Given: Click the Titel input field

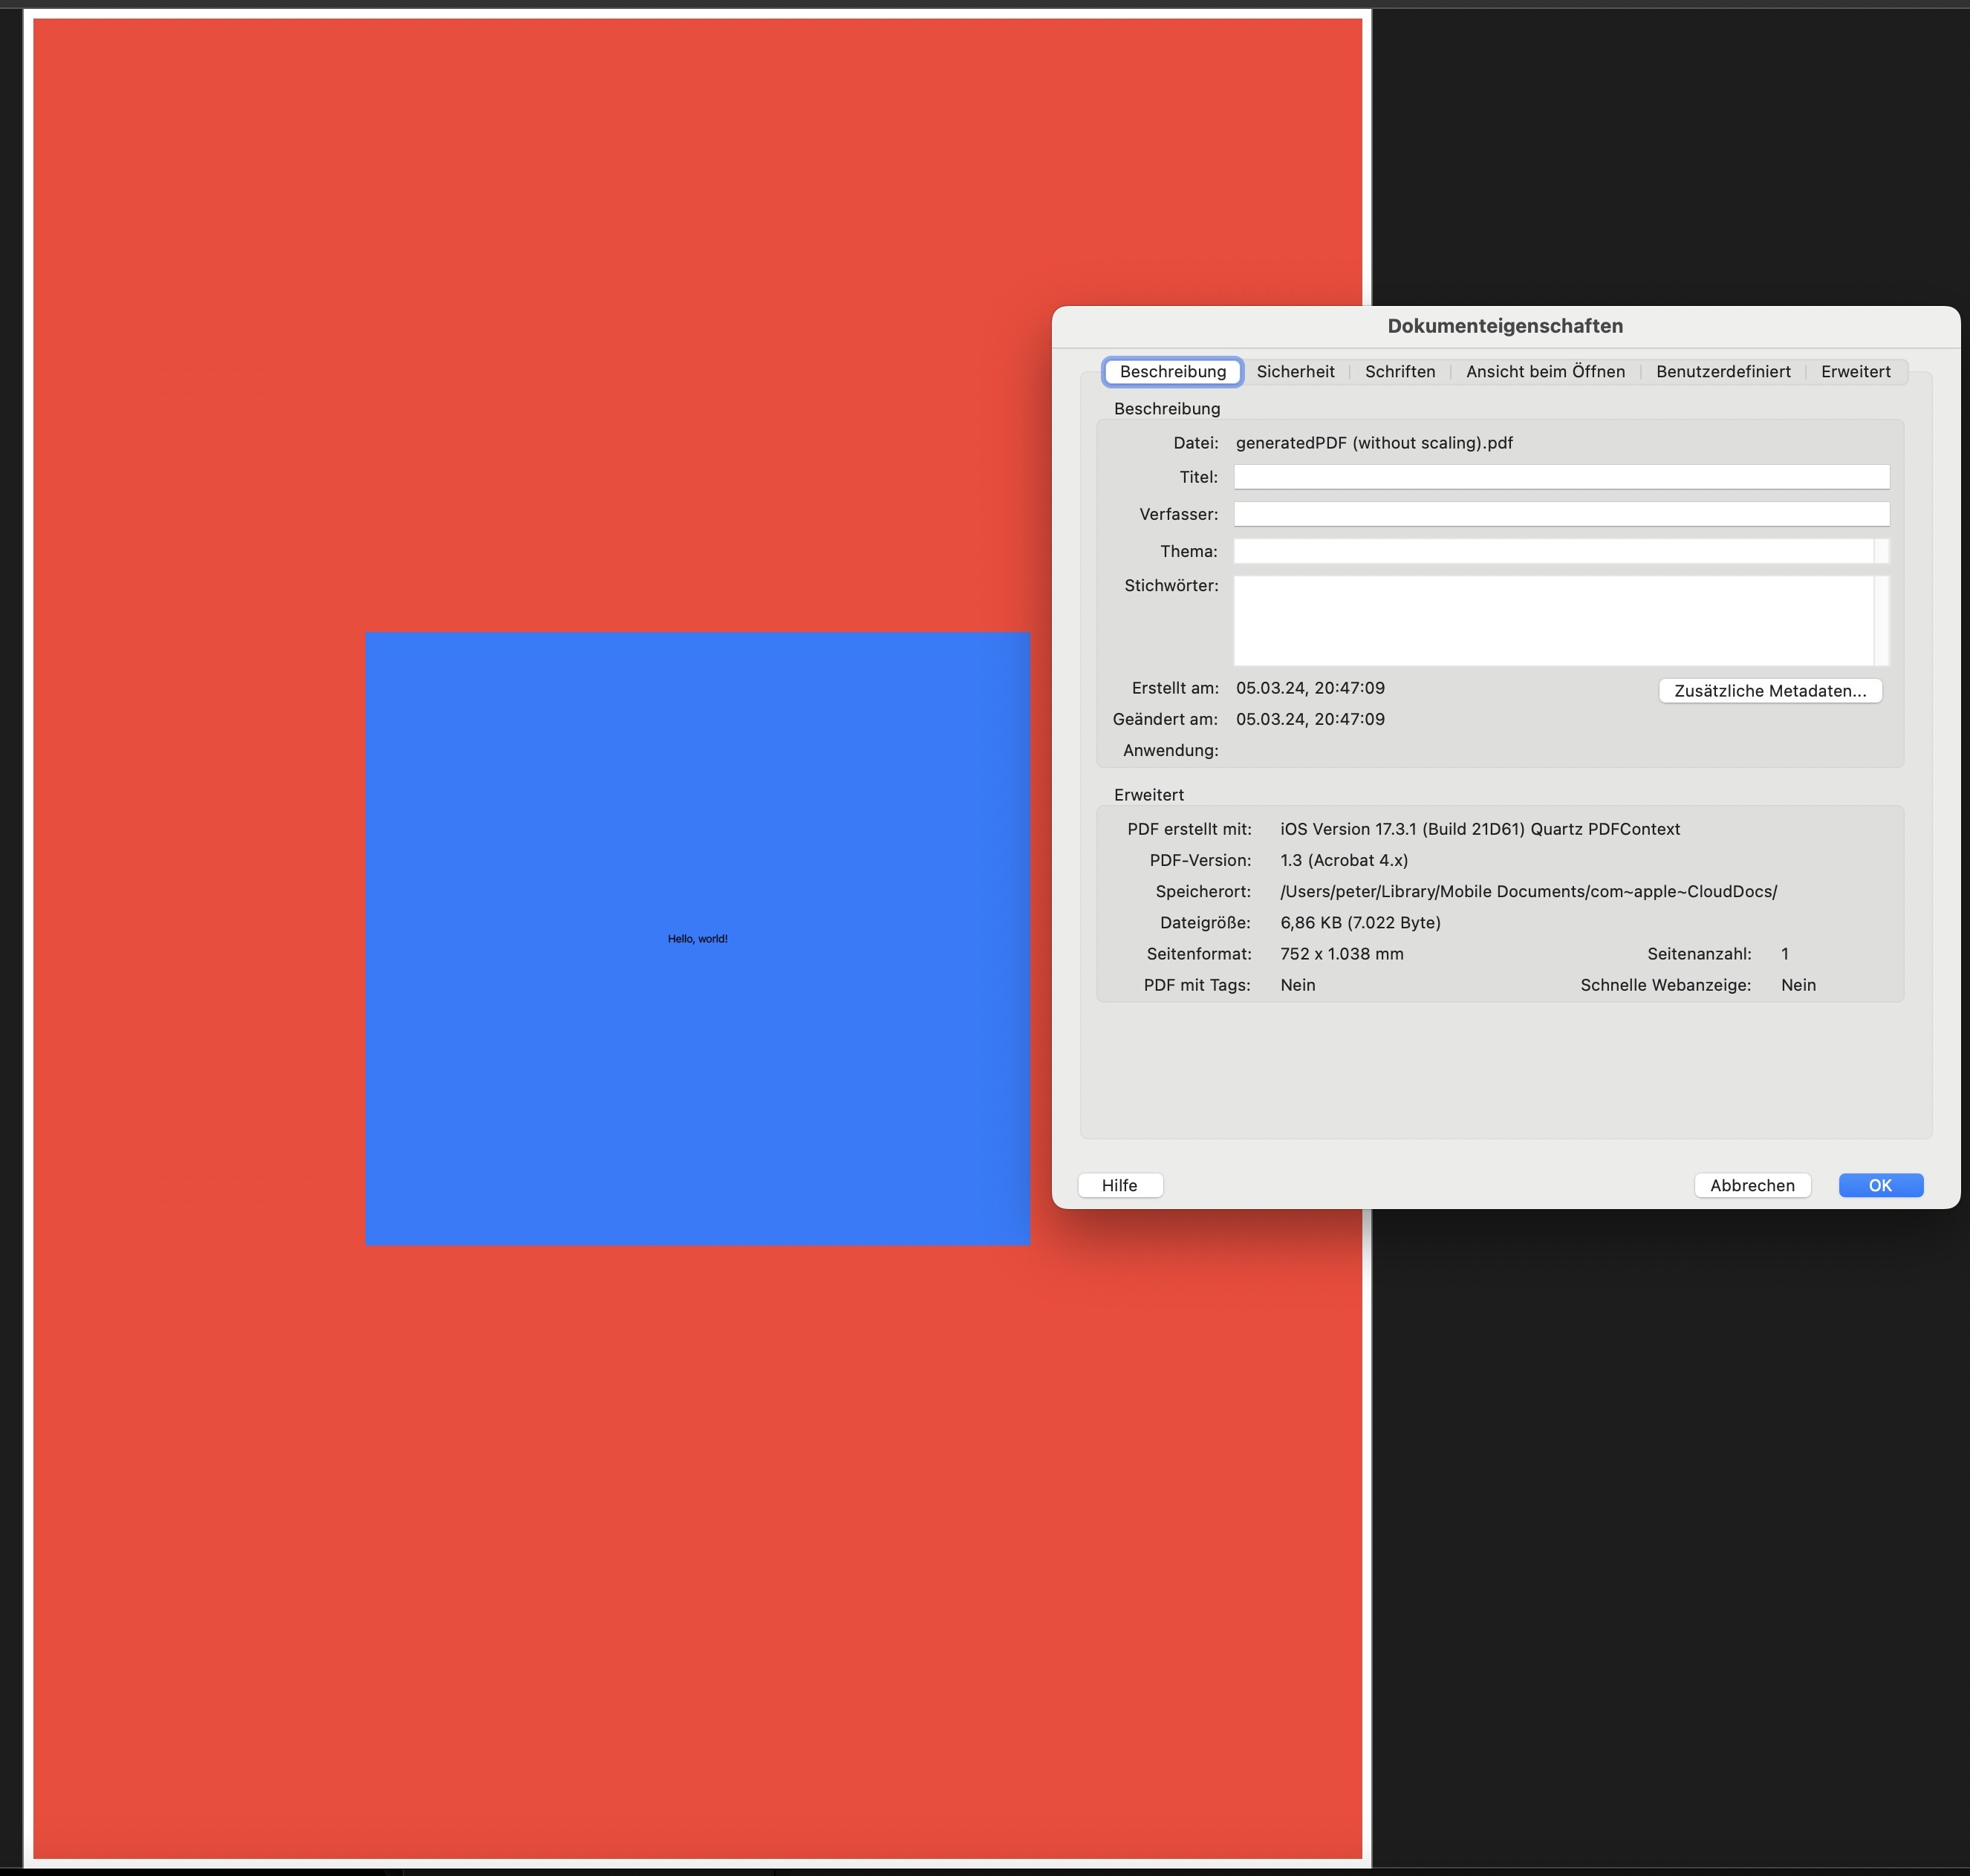Looking at the screenshot, I should pos(1561,477).
